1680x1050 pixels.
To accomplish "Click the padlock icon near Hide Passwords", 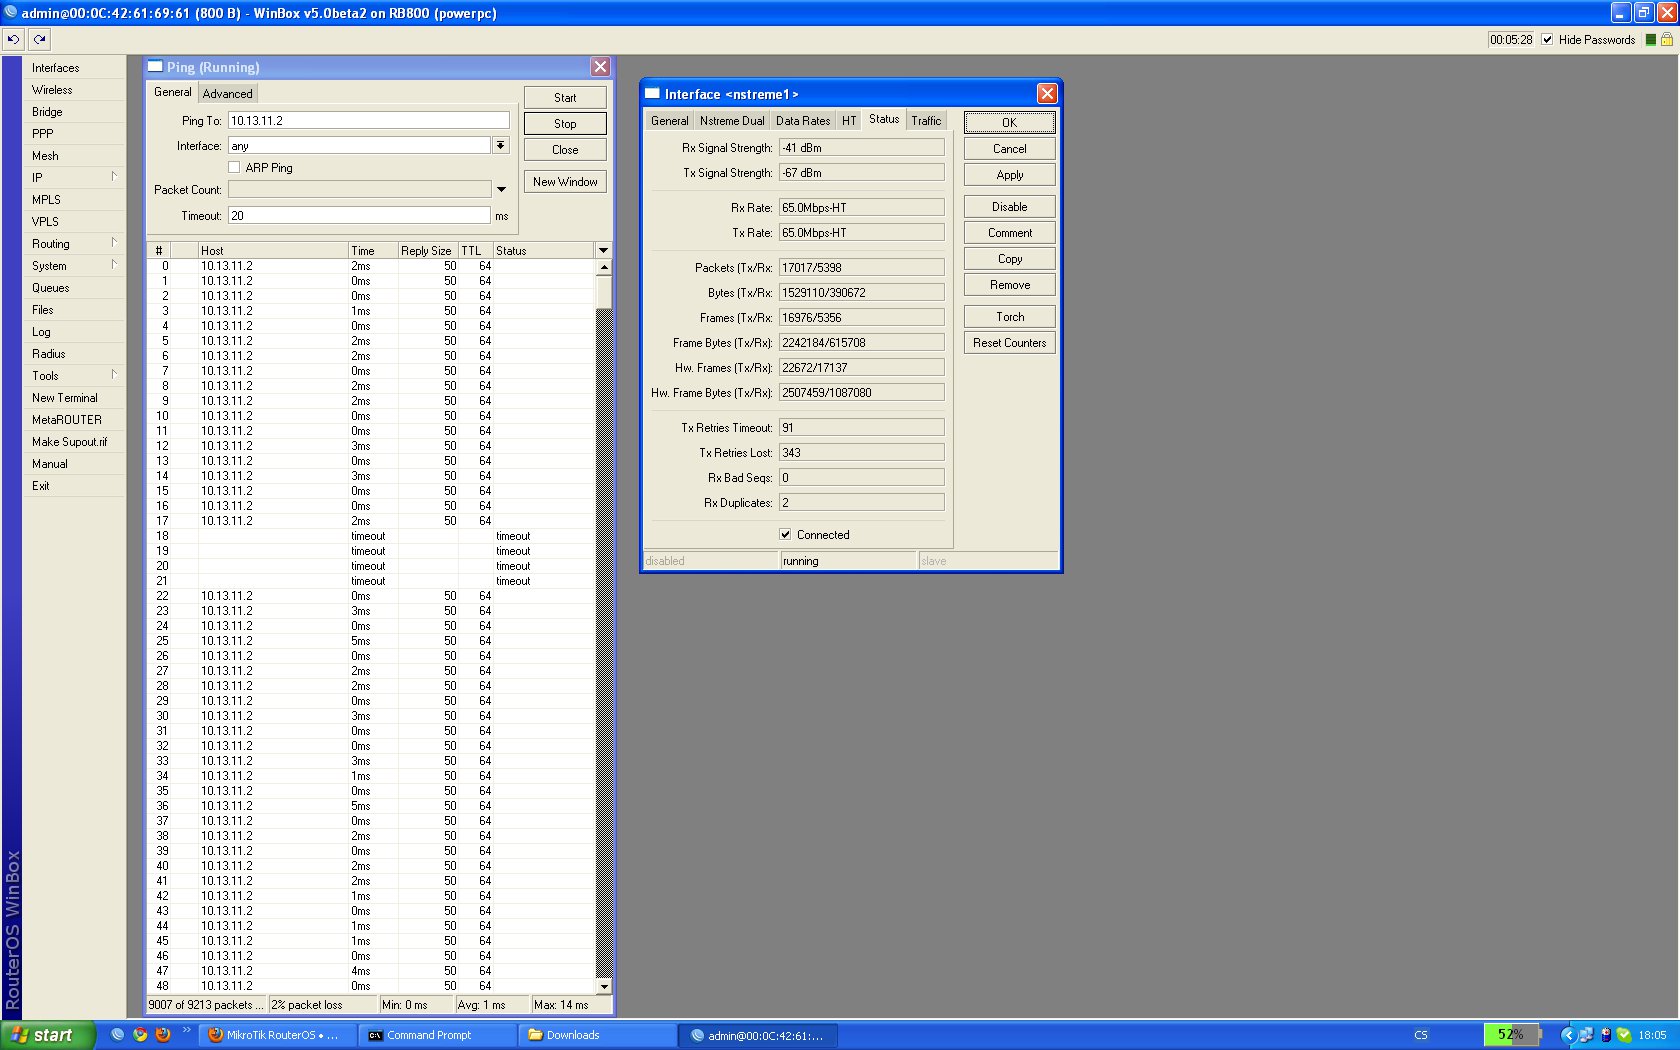I will click(1667, 40).
